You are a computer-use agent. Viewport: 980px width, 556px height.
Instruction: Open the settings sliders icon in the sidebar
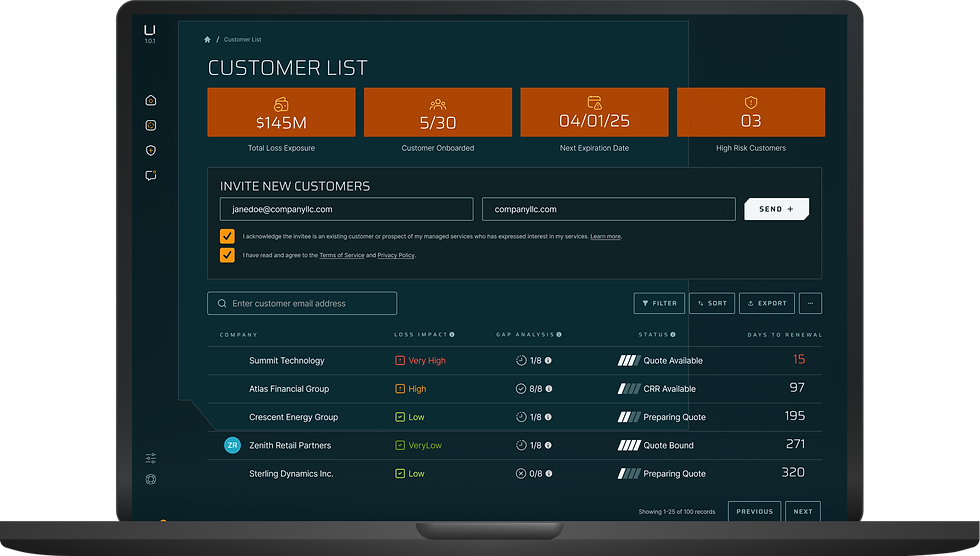[x=151, y=458]
